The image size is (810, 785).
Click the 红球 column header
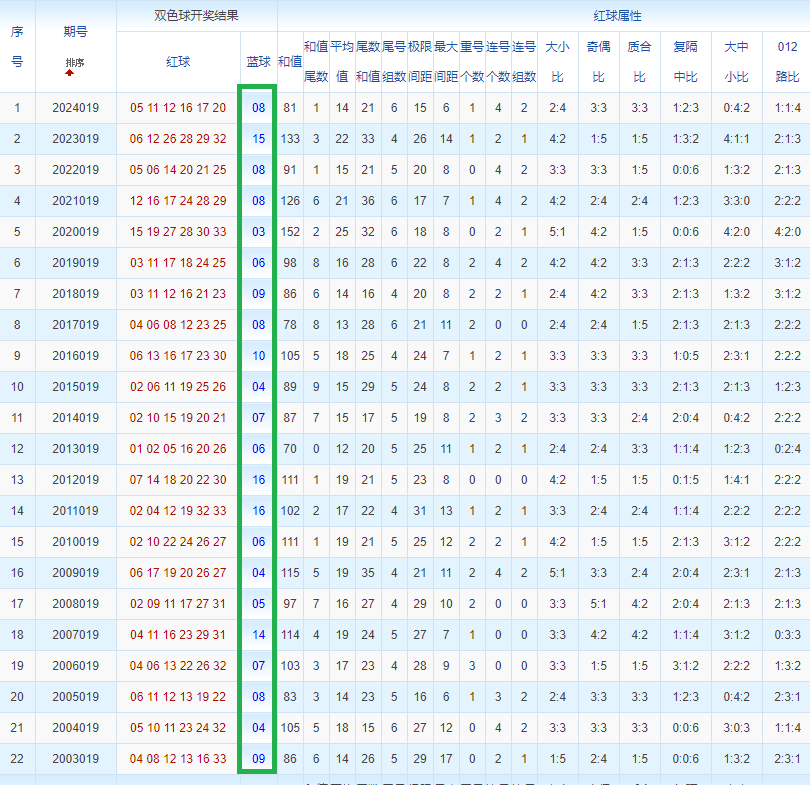point(178,62)
